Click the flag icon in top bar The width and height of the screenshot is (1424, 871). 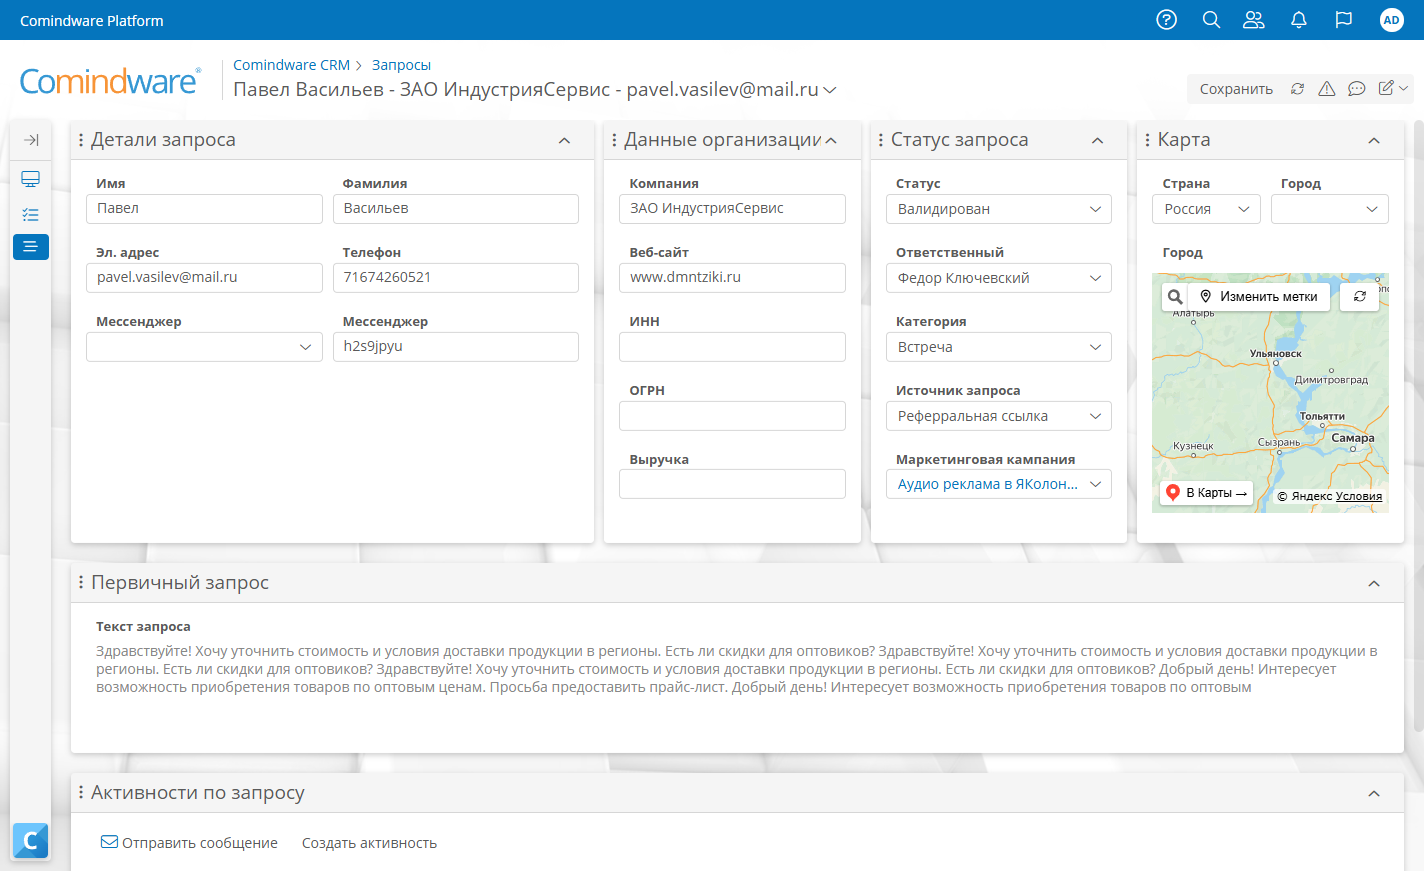[x=1344, y=20]
